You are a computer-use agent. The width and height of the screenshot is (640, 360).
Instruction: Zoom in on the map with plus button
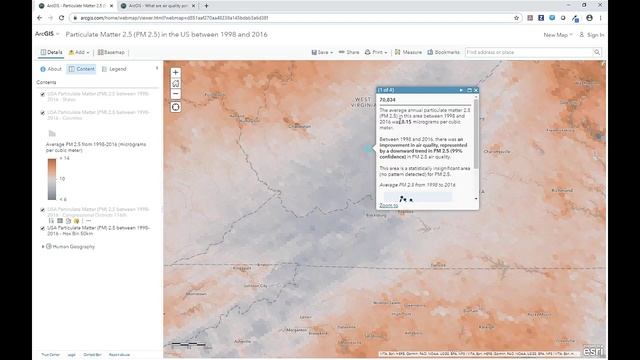(x=176, y=73)
